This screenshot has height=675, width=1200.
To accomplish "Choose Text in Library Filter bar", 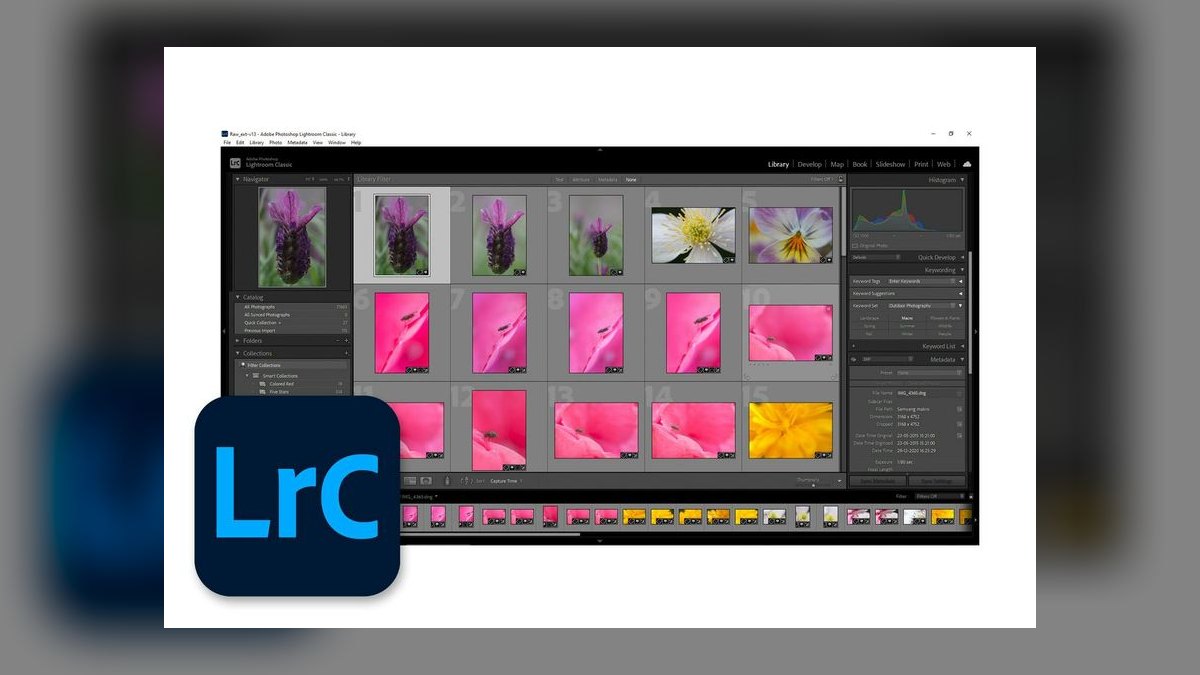I will point(560,180).
